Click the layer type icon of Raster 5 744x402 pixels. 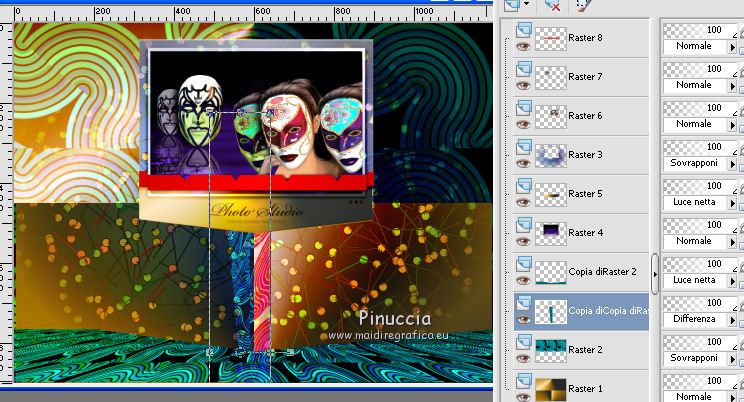click(523, 185)
